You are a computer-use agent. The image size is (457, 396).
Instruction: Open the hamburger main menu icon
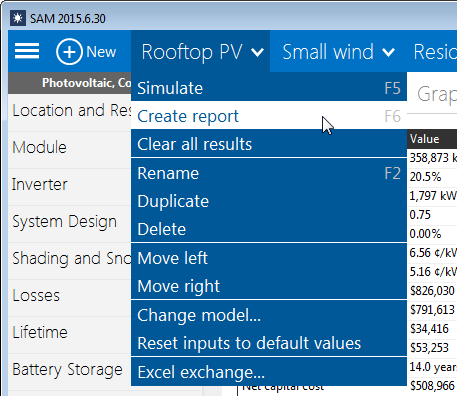pos(27,51)
